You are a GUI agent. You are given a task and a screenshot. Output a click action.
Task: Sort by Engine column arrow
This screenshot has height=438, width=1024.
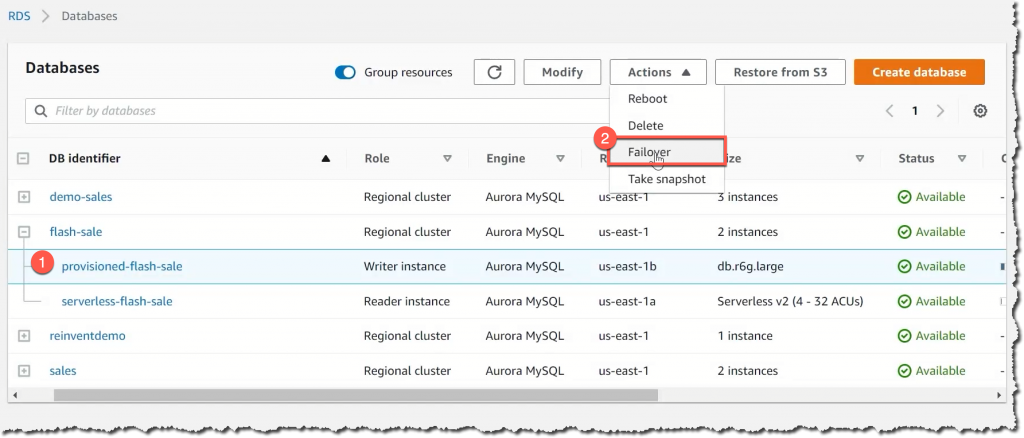point(560,159)
